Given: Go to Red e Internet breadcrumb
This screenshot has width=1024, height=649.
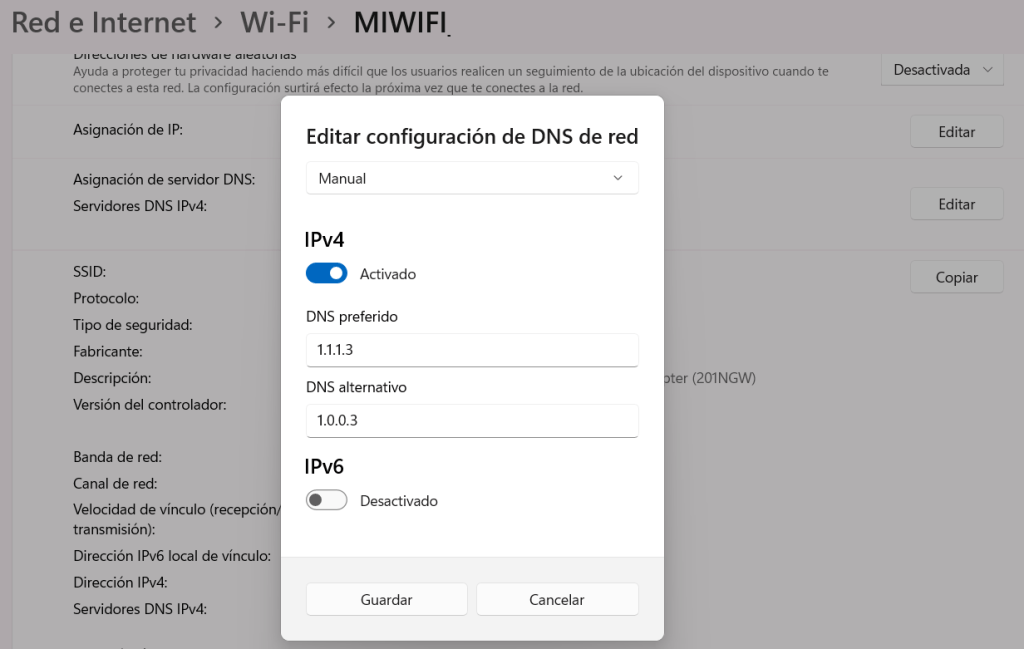Looking at the screenshot, I should point(104,22).
